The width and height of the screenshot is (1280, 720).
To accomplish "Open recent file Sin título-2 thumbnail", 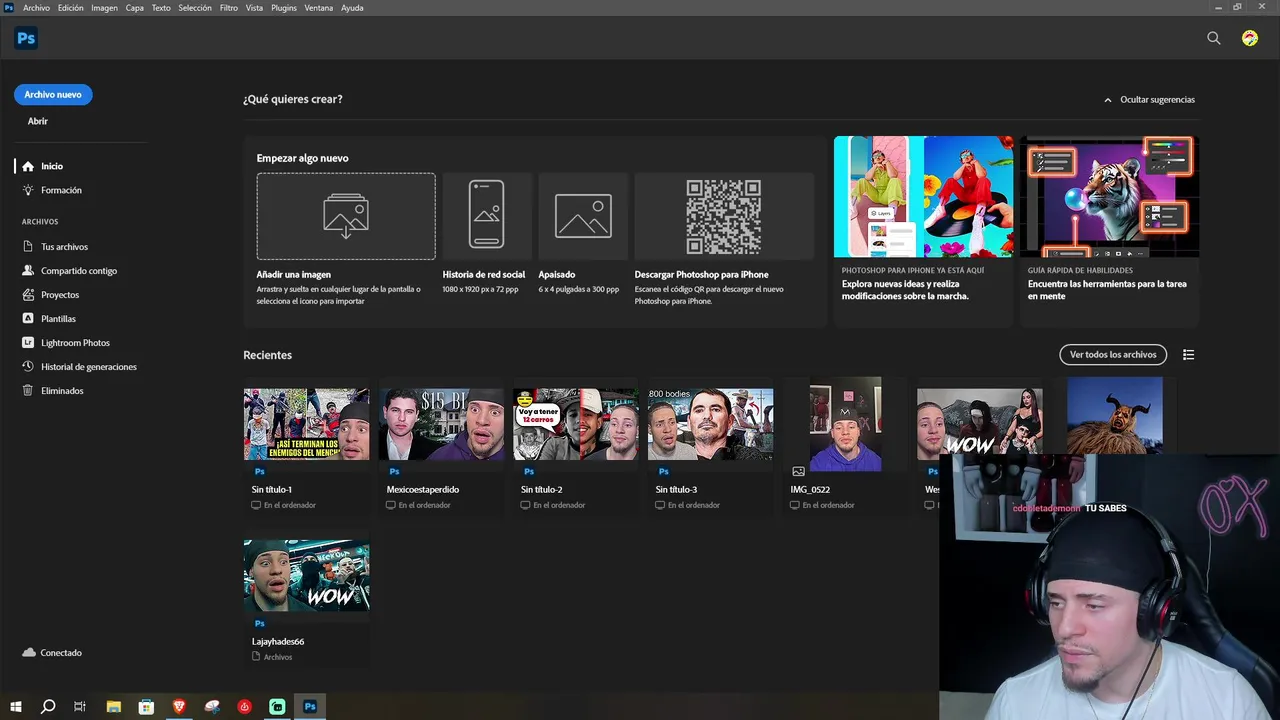I will [575, 424].
